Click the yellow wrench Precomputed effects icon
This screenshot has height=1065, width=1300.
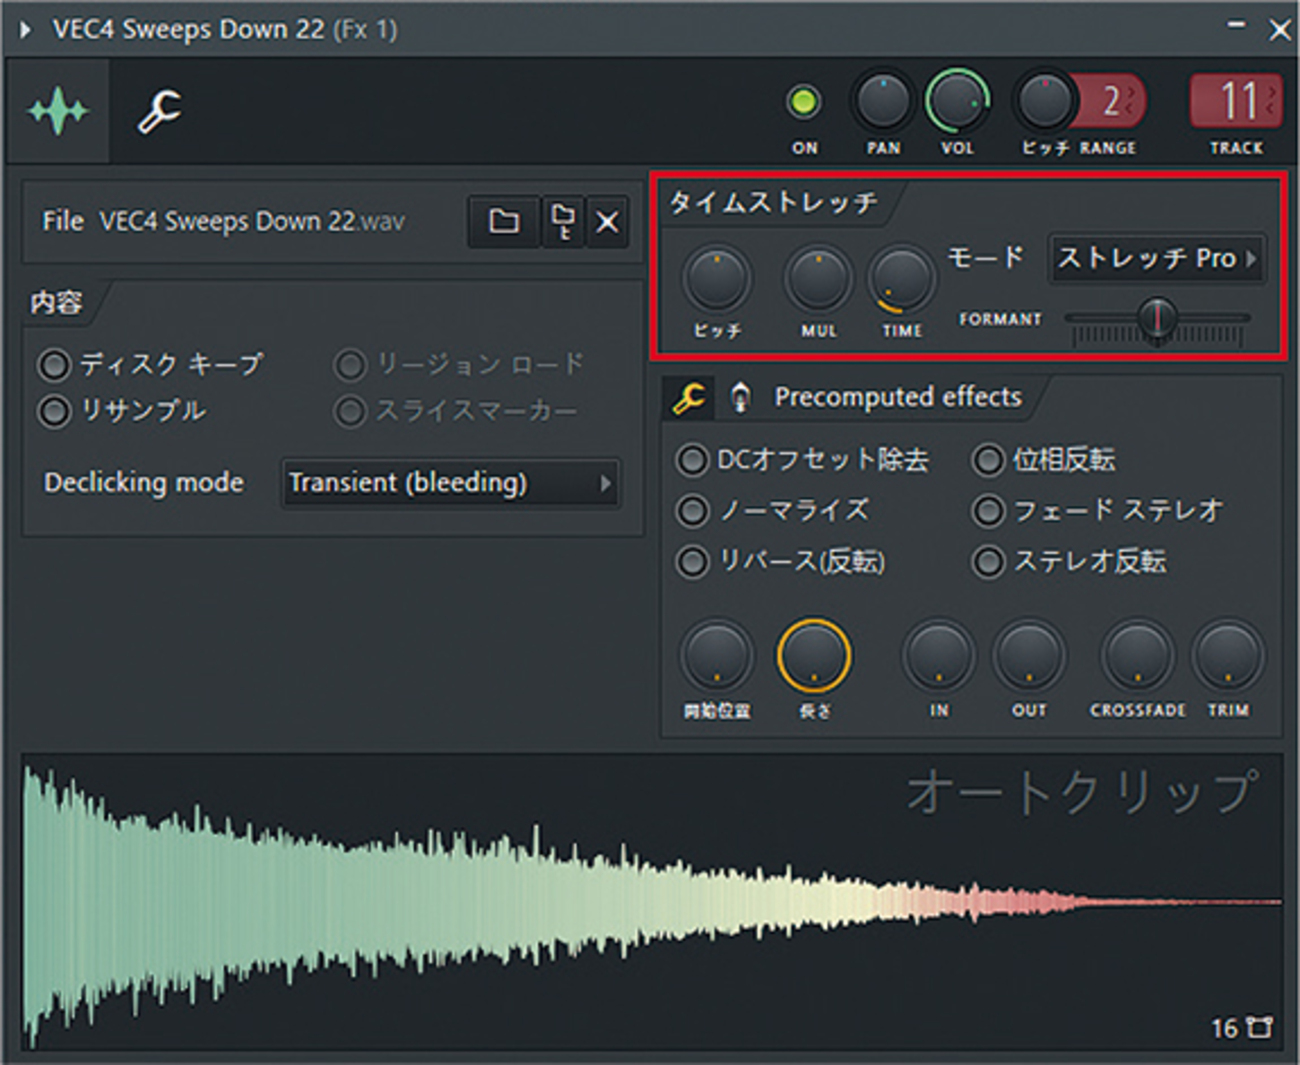[689, 398]
